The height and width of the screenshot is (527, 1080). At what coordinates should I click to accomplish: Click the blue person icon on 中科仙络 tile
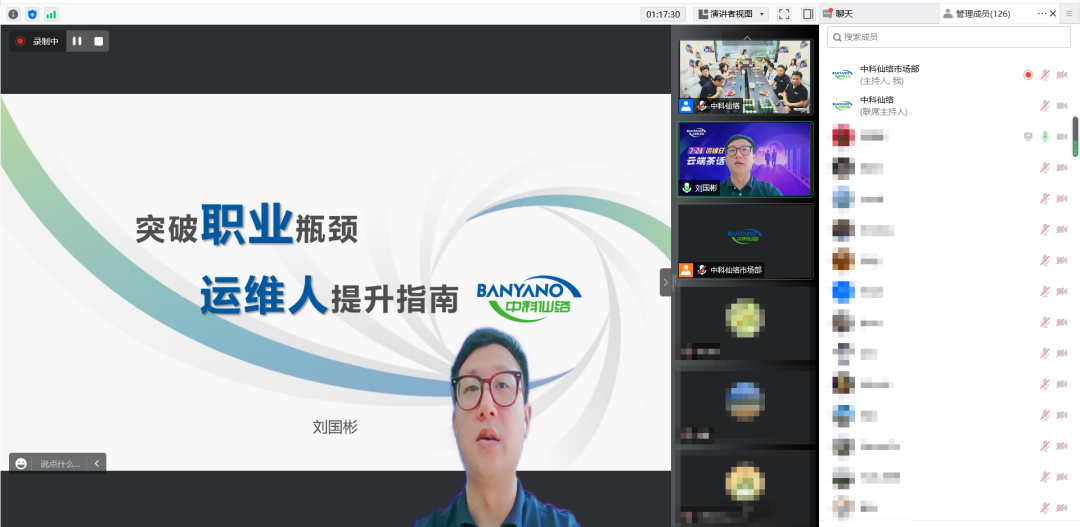click(x=685, y=106)
